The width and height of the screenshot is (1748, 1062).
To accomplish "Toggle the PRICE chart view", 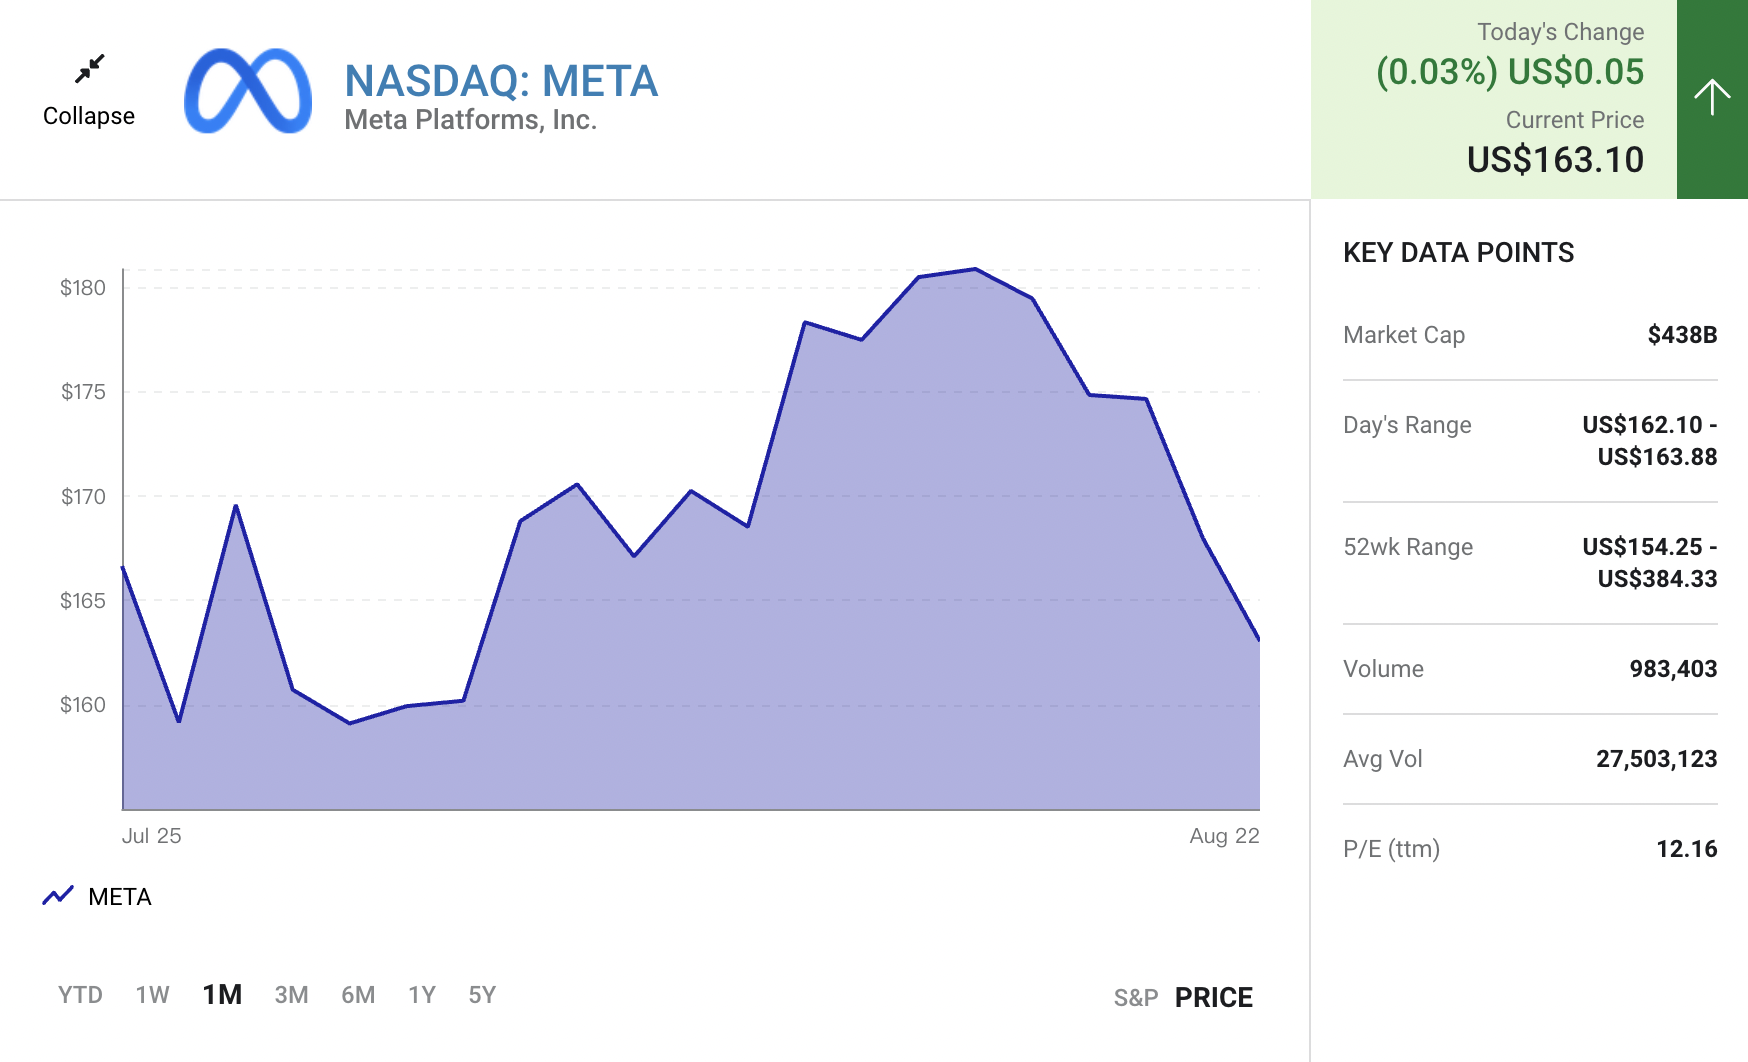I will [x=1213, y=997].
